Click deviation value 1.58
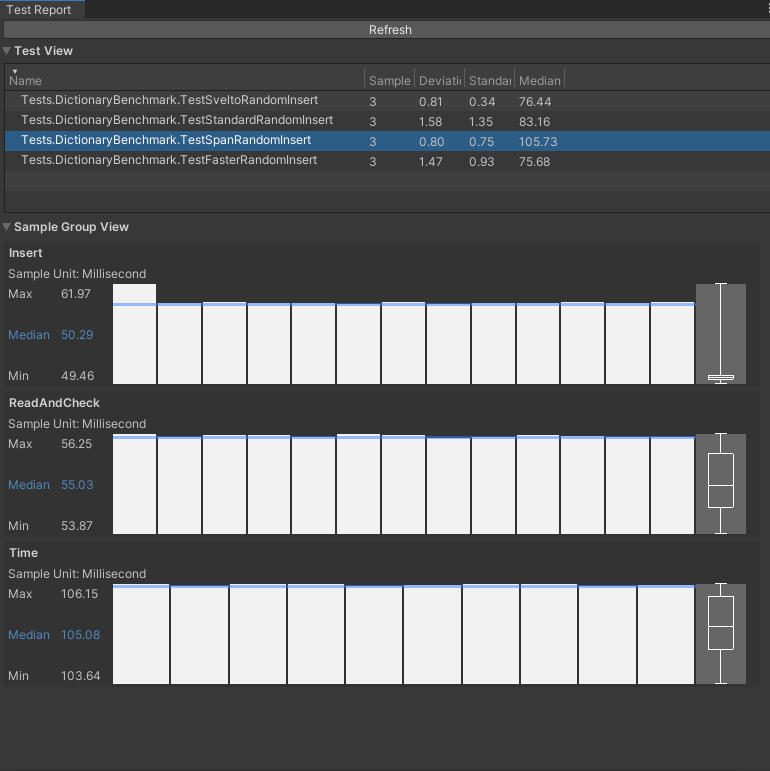 click(x=430, y=122)
